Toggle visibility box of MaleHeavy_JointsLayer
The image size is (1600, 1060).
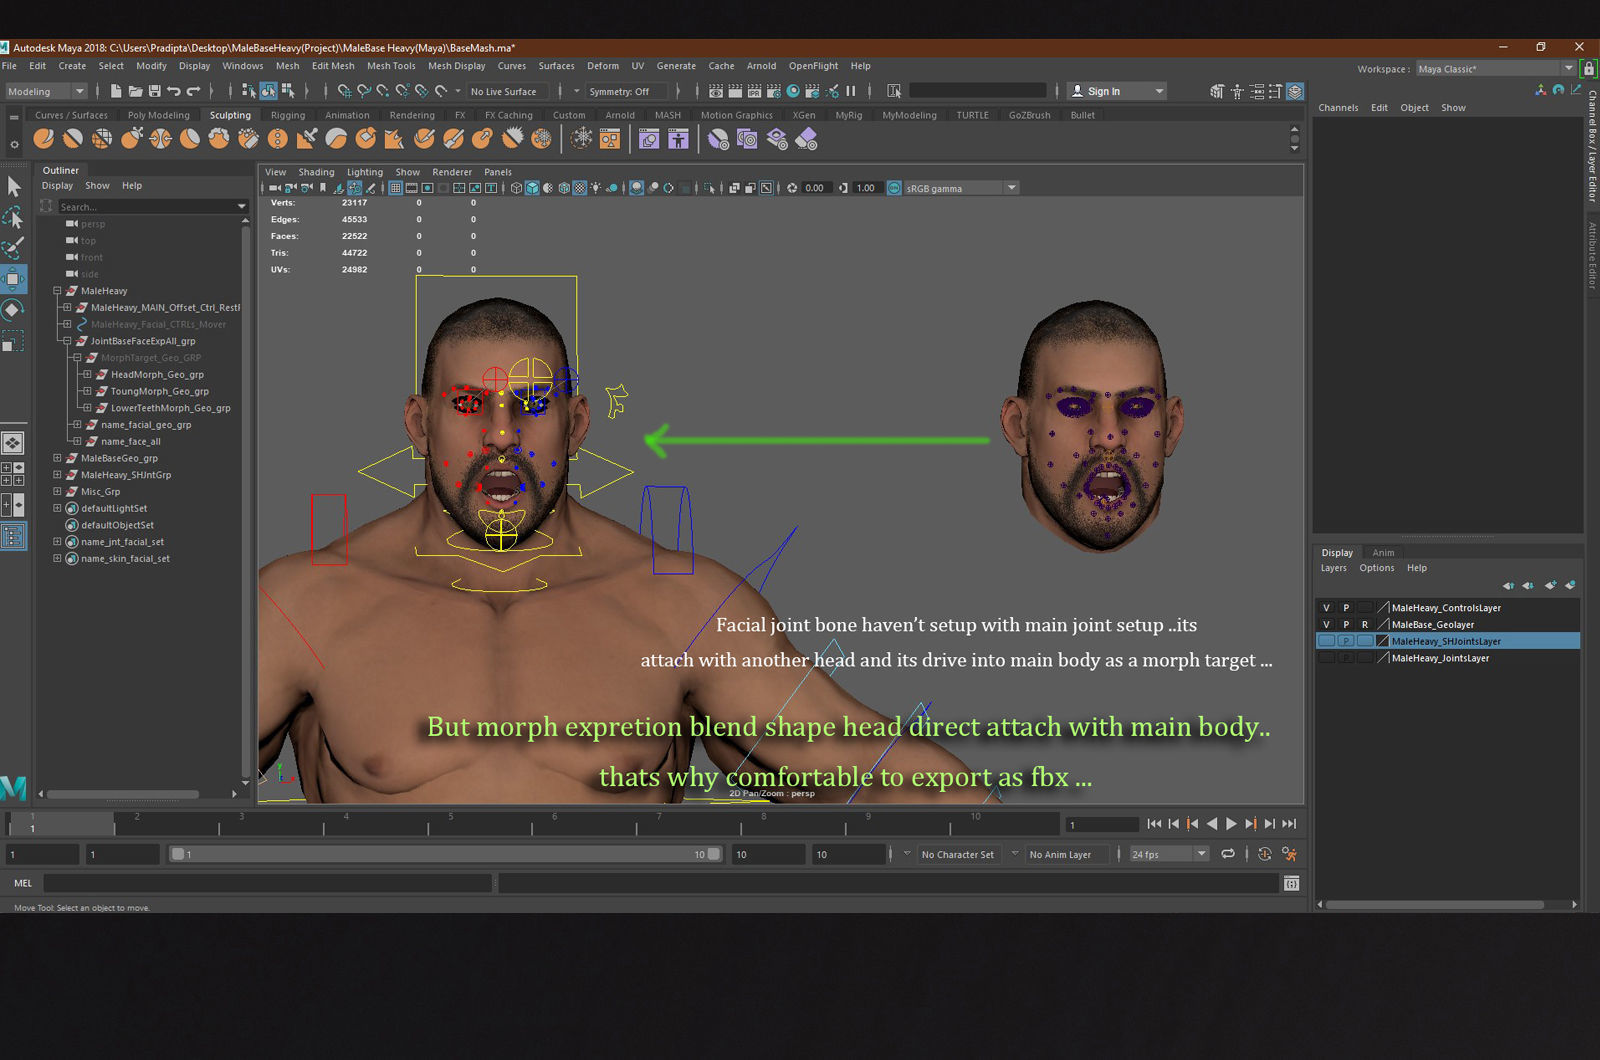pyautogui.click(x=1326, y=658)
